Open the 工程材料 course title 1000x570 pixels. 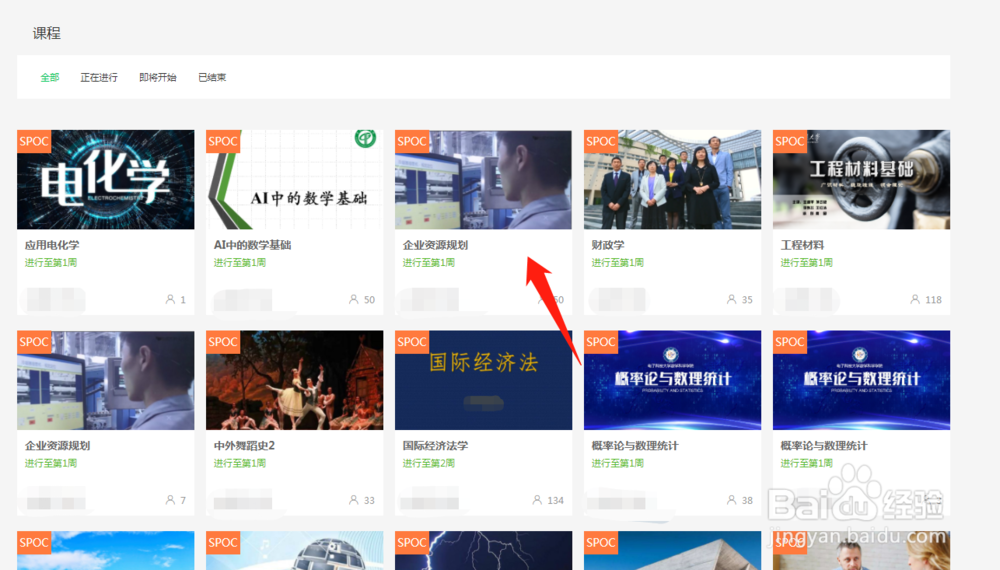(x=802, y=245)
